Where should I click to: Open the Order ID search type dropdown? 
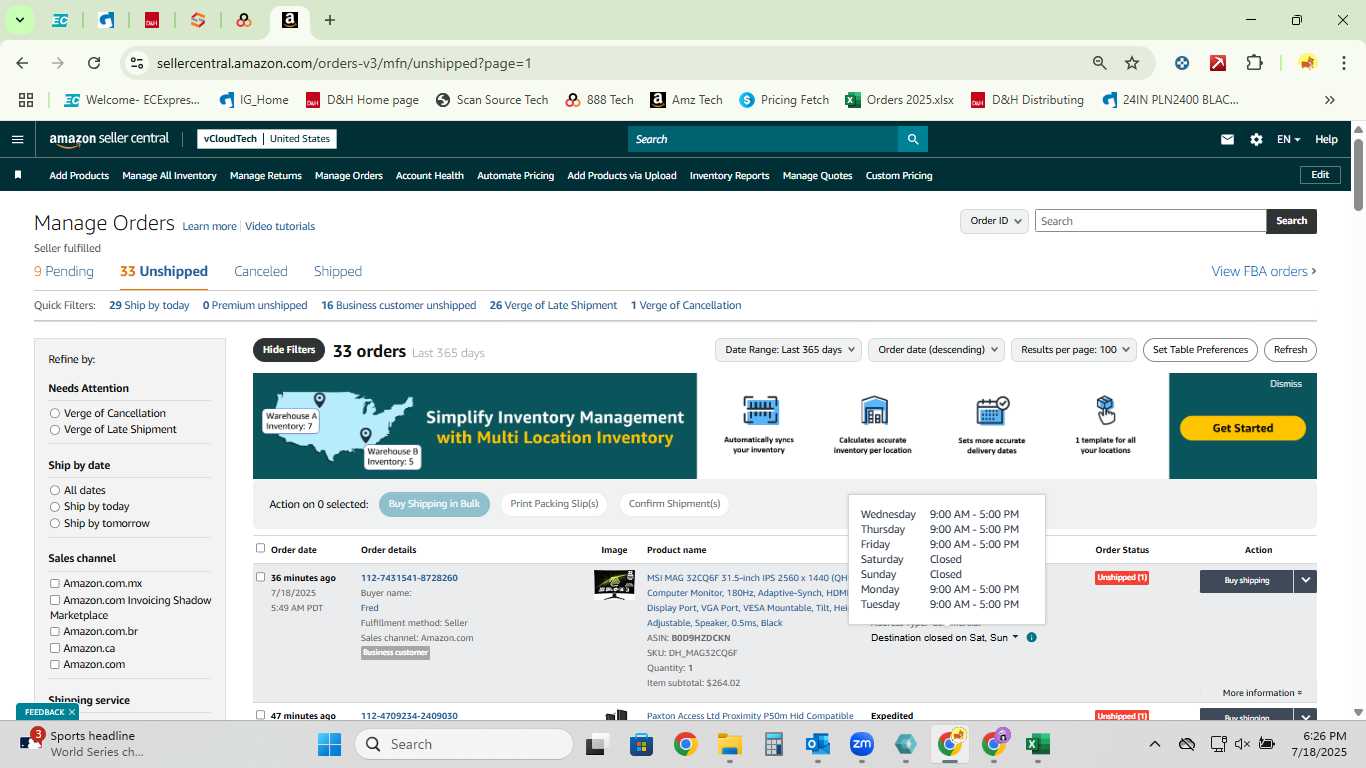pyautogui.click(x=994, y=221)
